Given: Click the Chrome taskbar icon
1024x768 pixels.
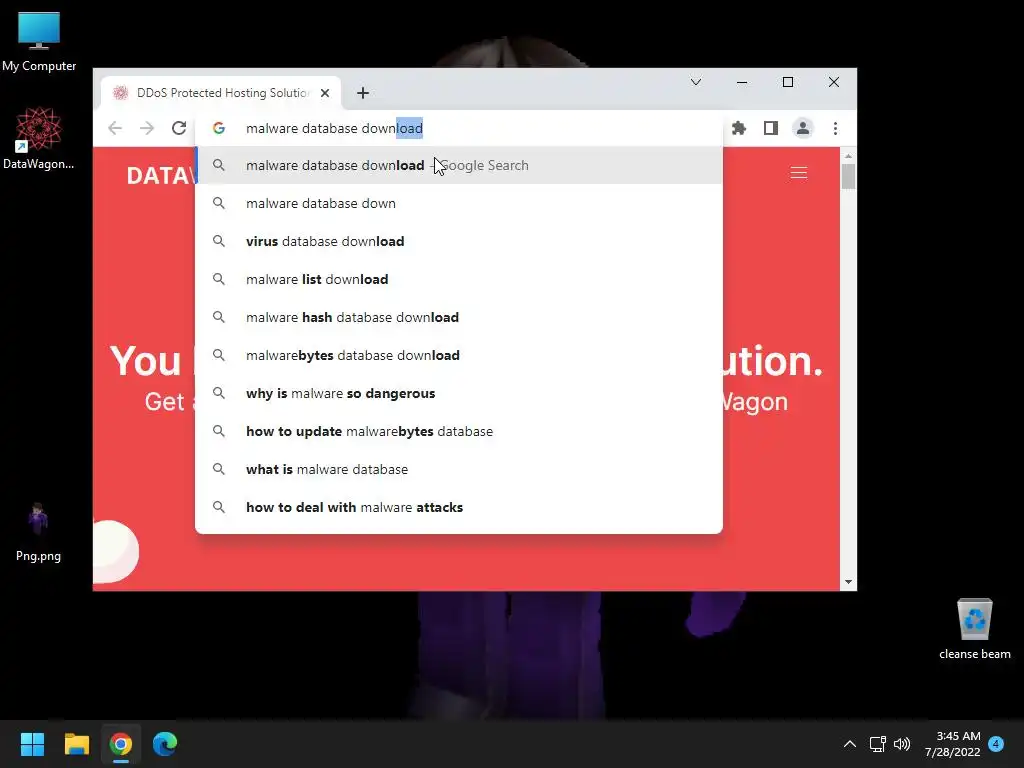Looking at the screenshot, I should coord(121,744).
